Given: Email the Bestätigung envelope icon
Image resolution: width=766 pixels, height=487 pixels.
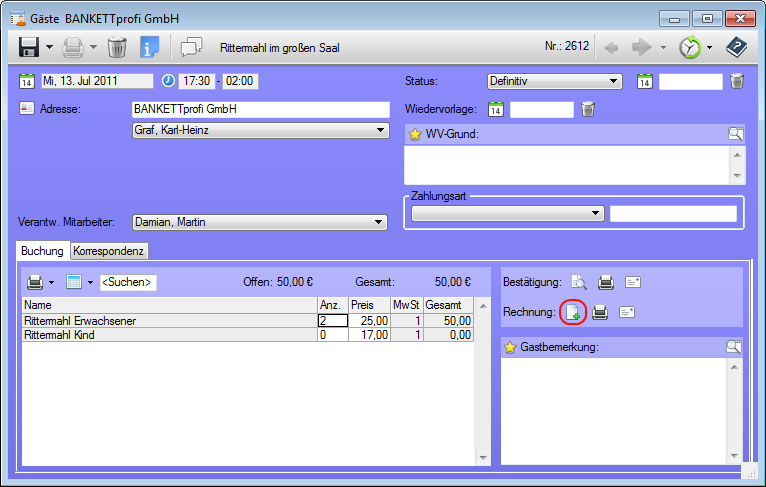Looking at the screenshot, I should 633,282.
